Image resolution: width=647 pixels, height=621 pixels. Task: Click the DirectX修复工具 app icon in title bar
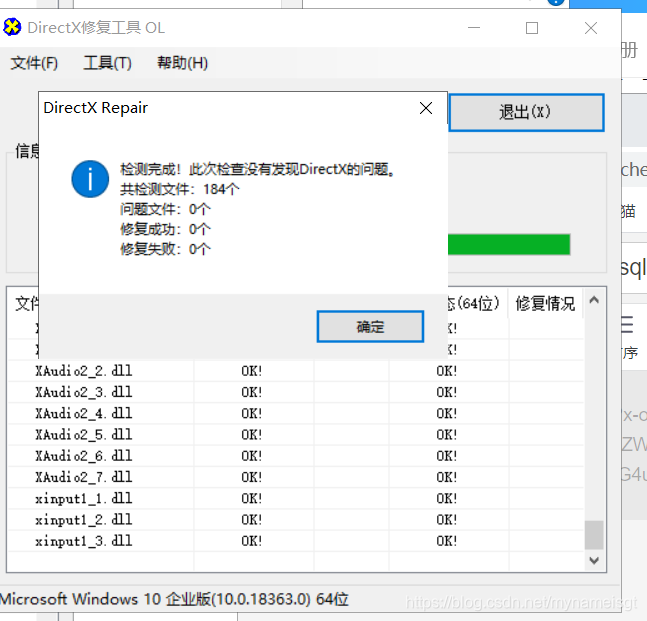coord(12,27)
